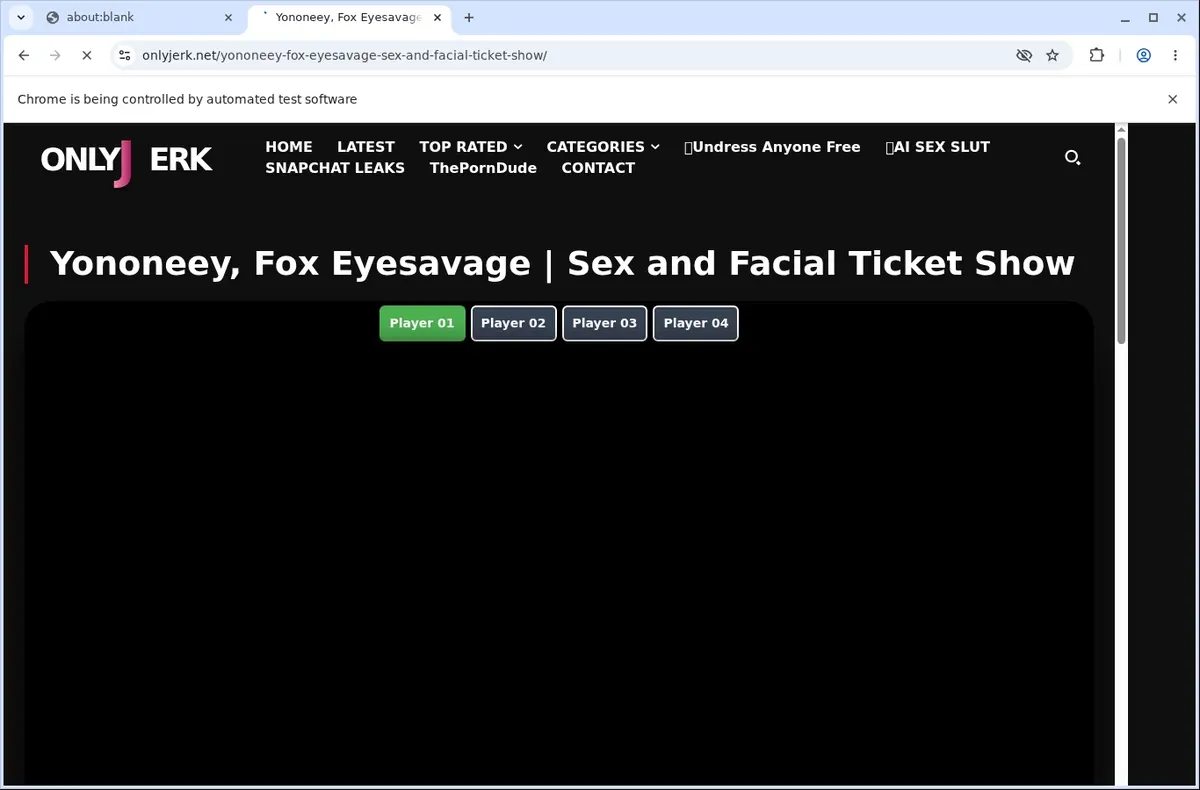
Task: Click the site logo in the header
Action: coord(126,161)
